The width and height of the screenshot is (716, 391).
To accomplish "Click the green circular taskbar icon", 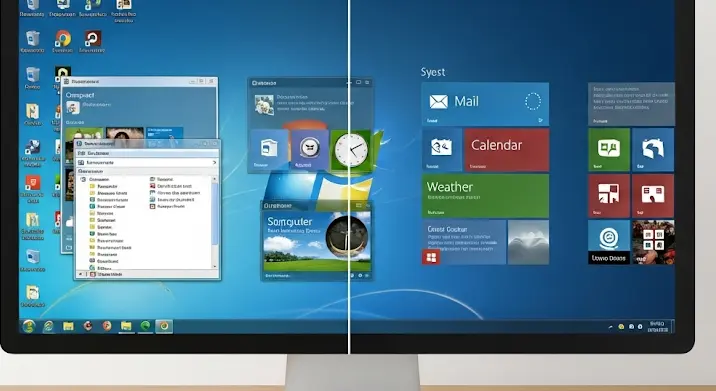I will (145, 326).
